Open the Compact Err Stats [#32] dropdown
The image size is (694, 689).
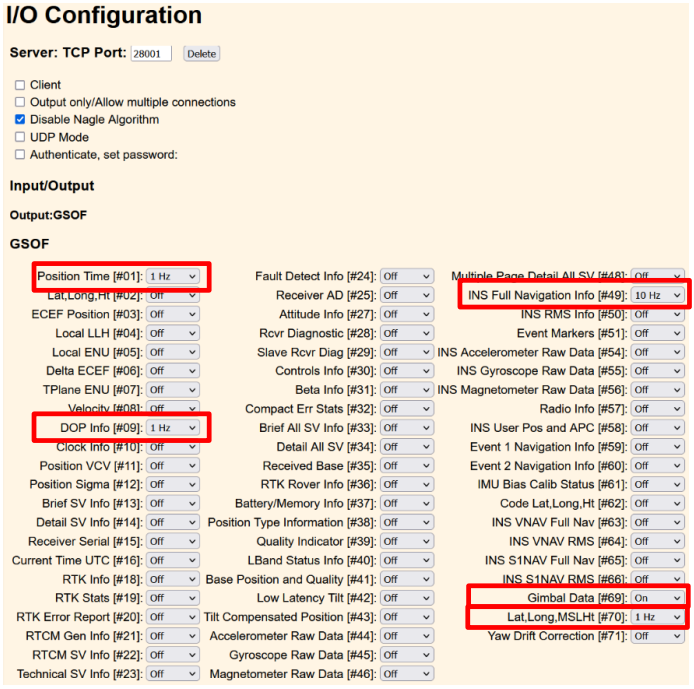pyautogui.click(x=407, y=409)
